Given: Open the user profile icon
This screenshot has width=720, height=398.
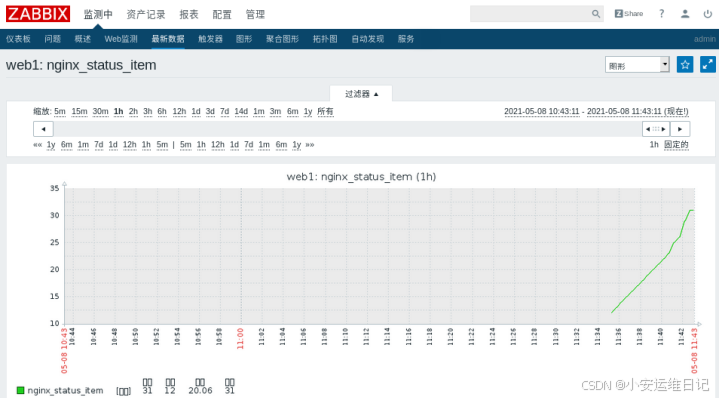Looking at the screenshot, I should (x=685, y=14).
